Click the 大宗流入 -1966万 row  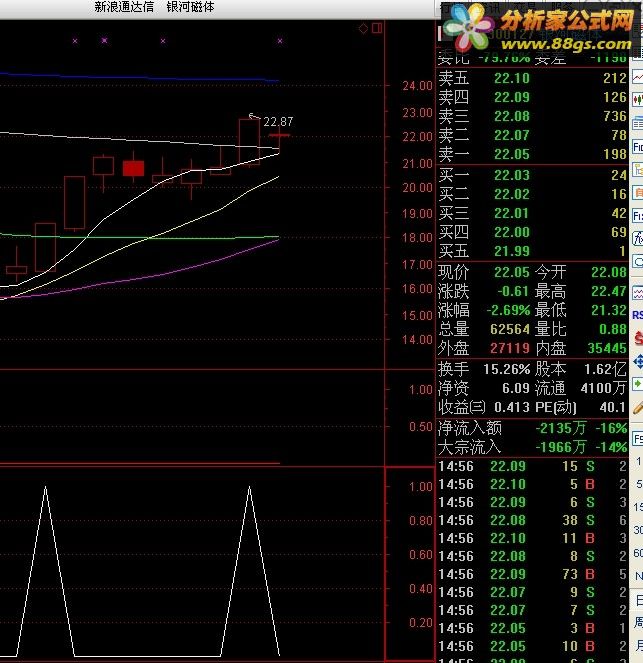point(532,447)
